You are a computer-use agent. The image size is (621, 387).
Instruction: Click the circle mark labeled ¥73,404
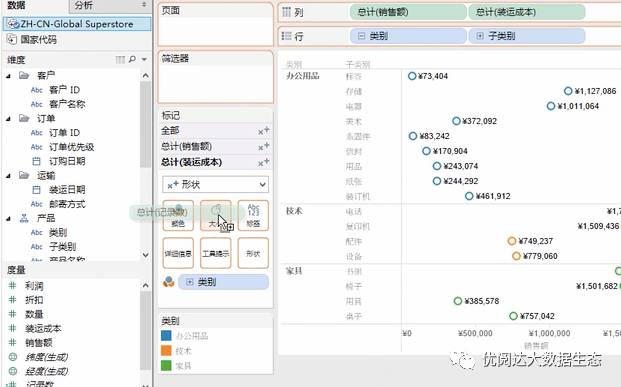412,76
